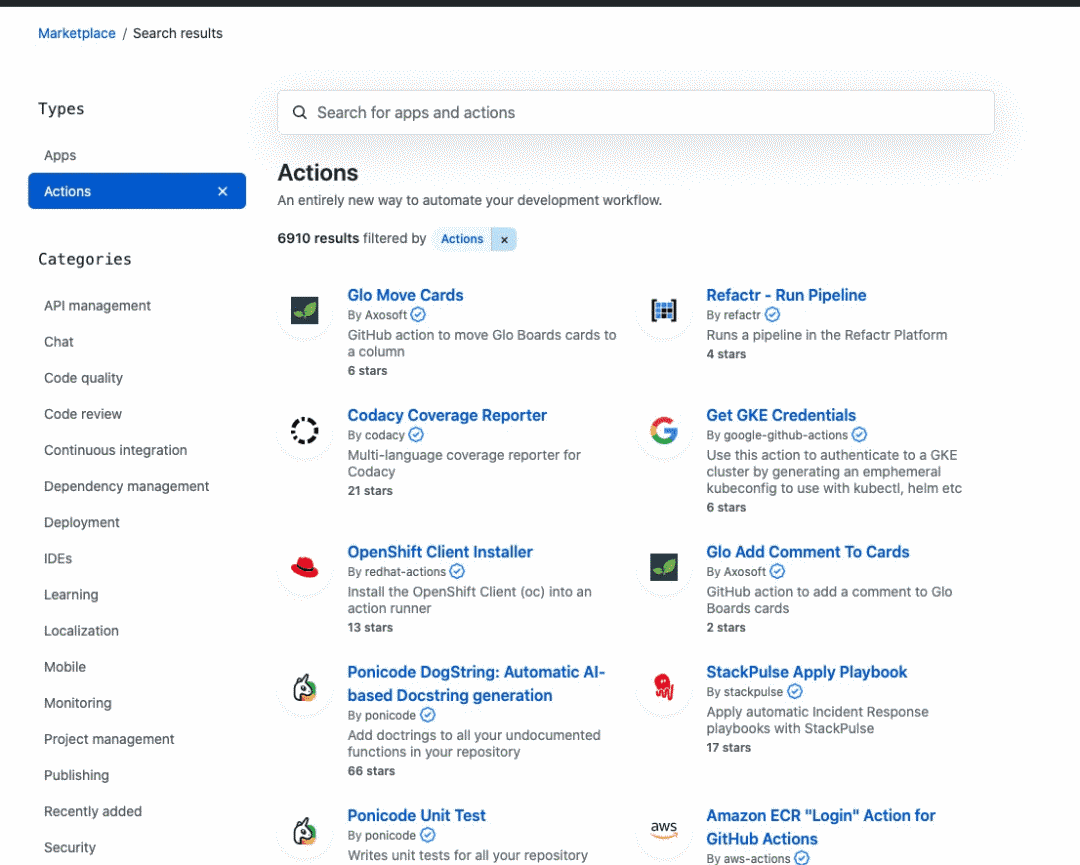Remove the Actions filter via sidebar X
The height and width of the screenshot is (865, 1080).
(222, 191)
